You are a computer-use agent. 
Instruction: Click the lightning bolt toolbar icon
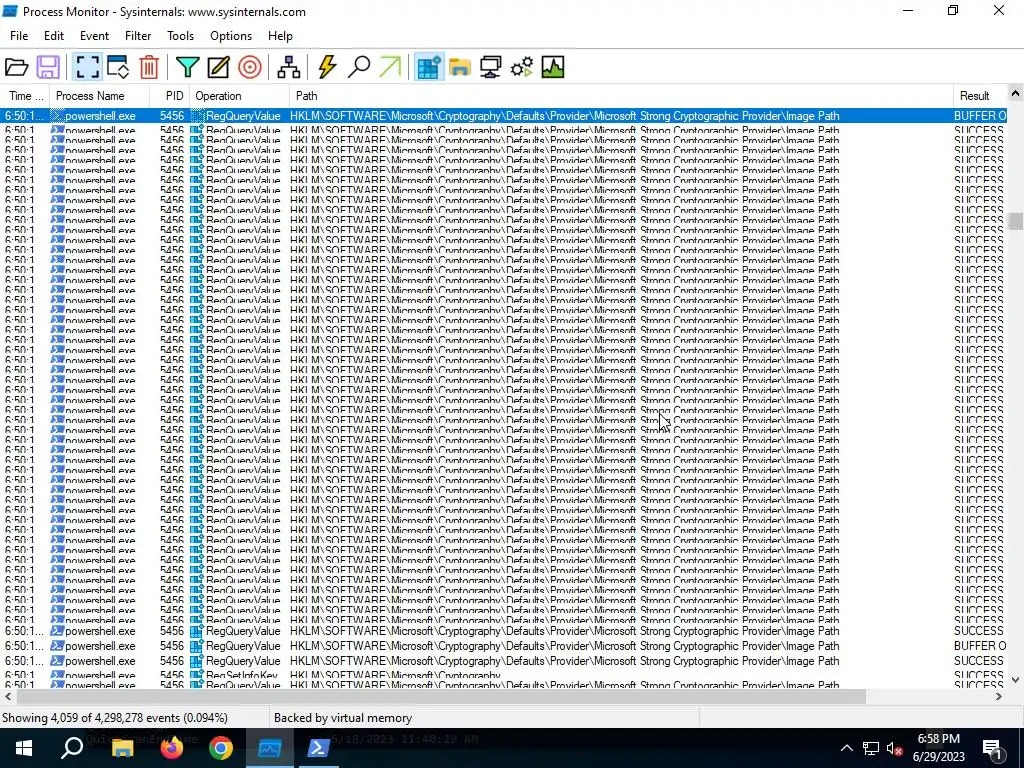coord(327,67)
